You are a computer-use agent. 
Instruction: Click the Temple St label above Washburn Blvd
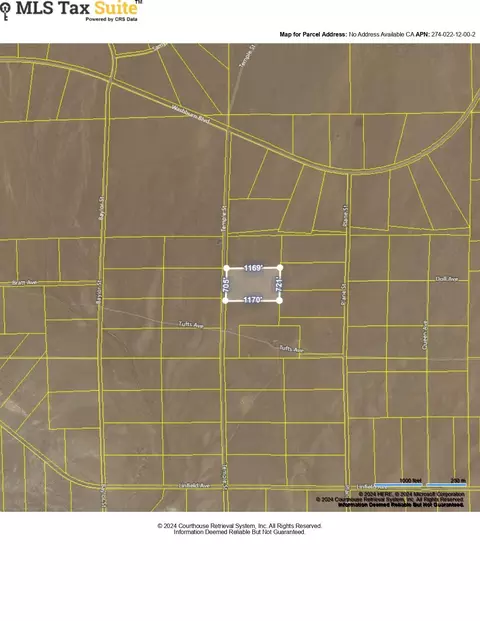point(248,56)
